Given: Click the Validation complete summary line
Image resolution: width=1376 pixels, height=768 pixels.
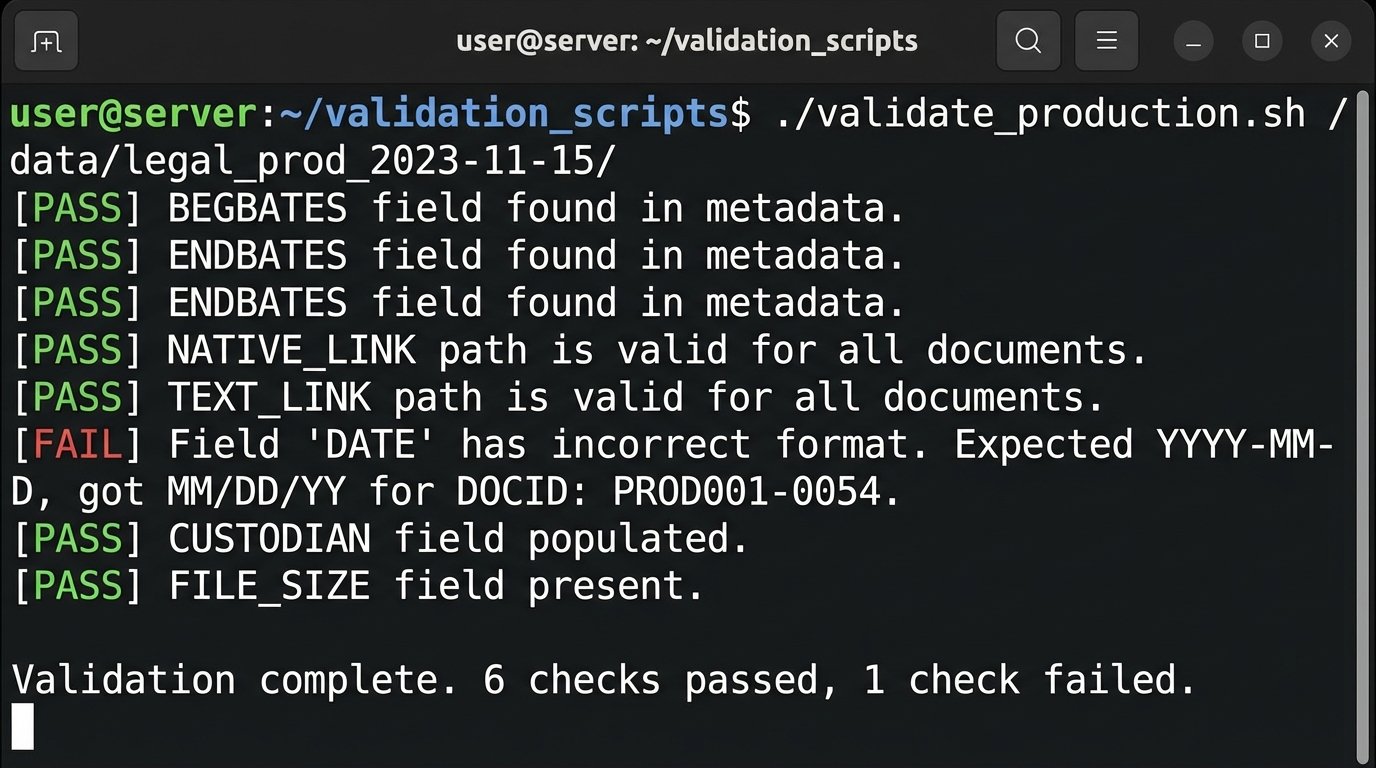Looking at the screenshot, I should click(603, 680).
